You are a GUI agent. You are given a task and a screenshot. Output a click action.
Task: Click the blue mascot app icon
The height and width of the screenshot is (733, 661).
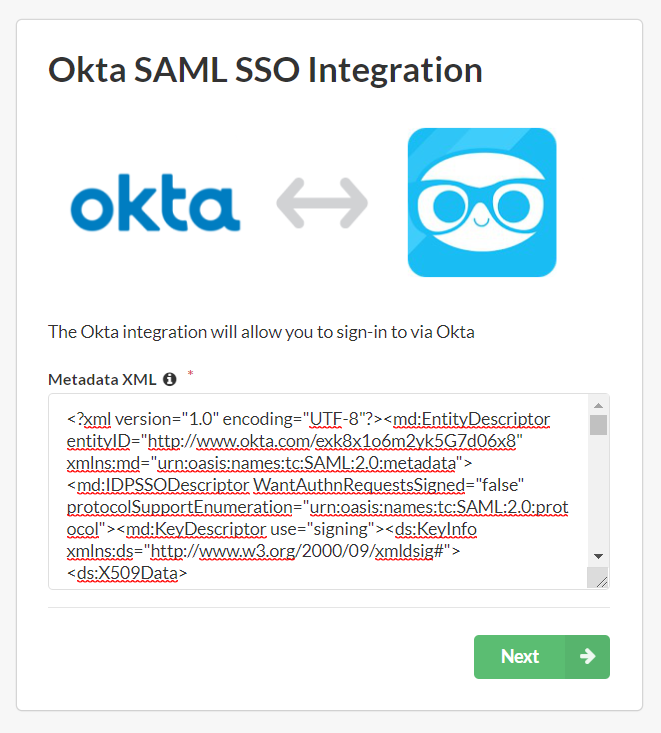coord(482,202)
